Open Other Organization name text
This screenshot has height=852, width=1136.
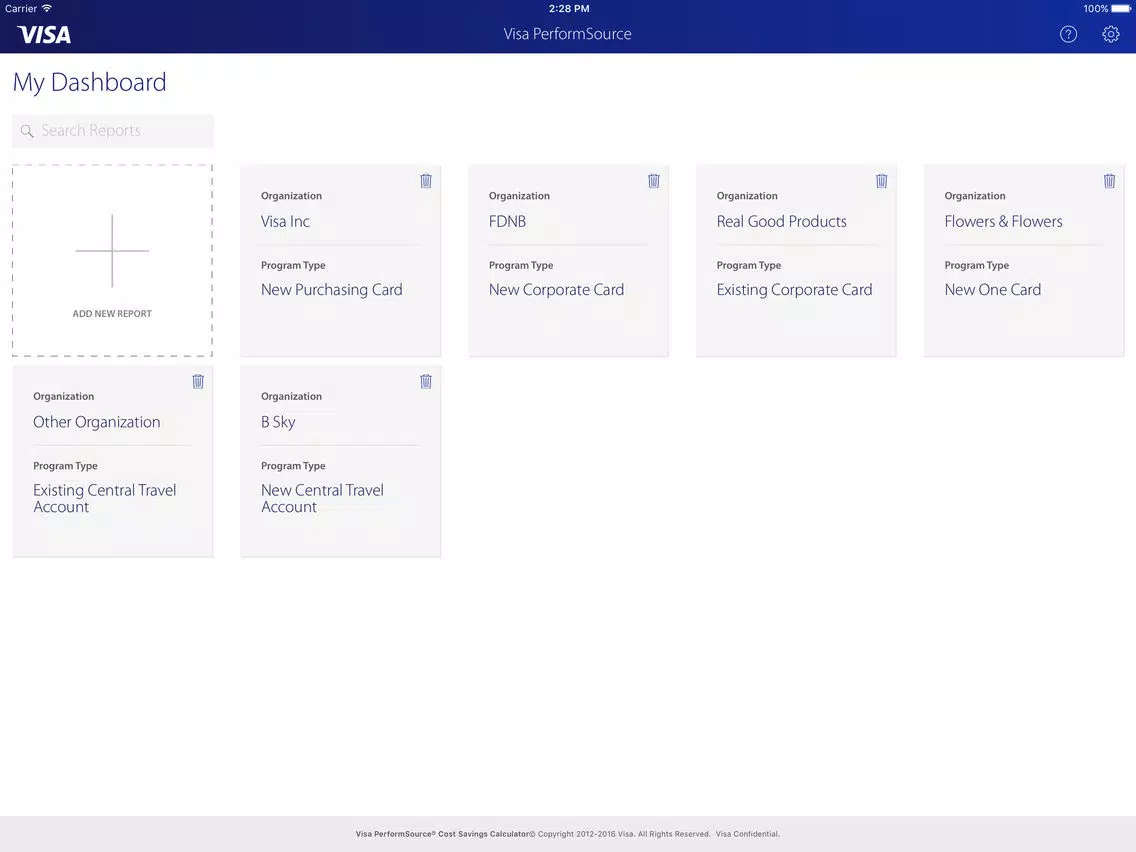tap(97, 422)
